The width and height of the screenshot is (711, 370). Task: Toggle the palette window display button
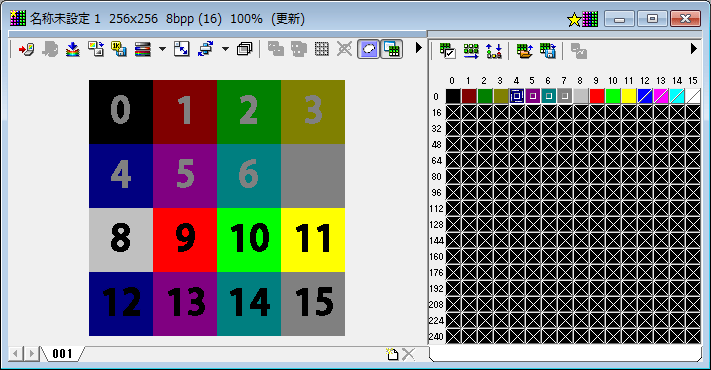pos(391,49)
